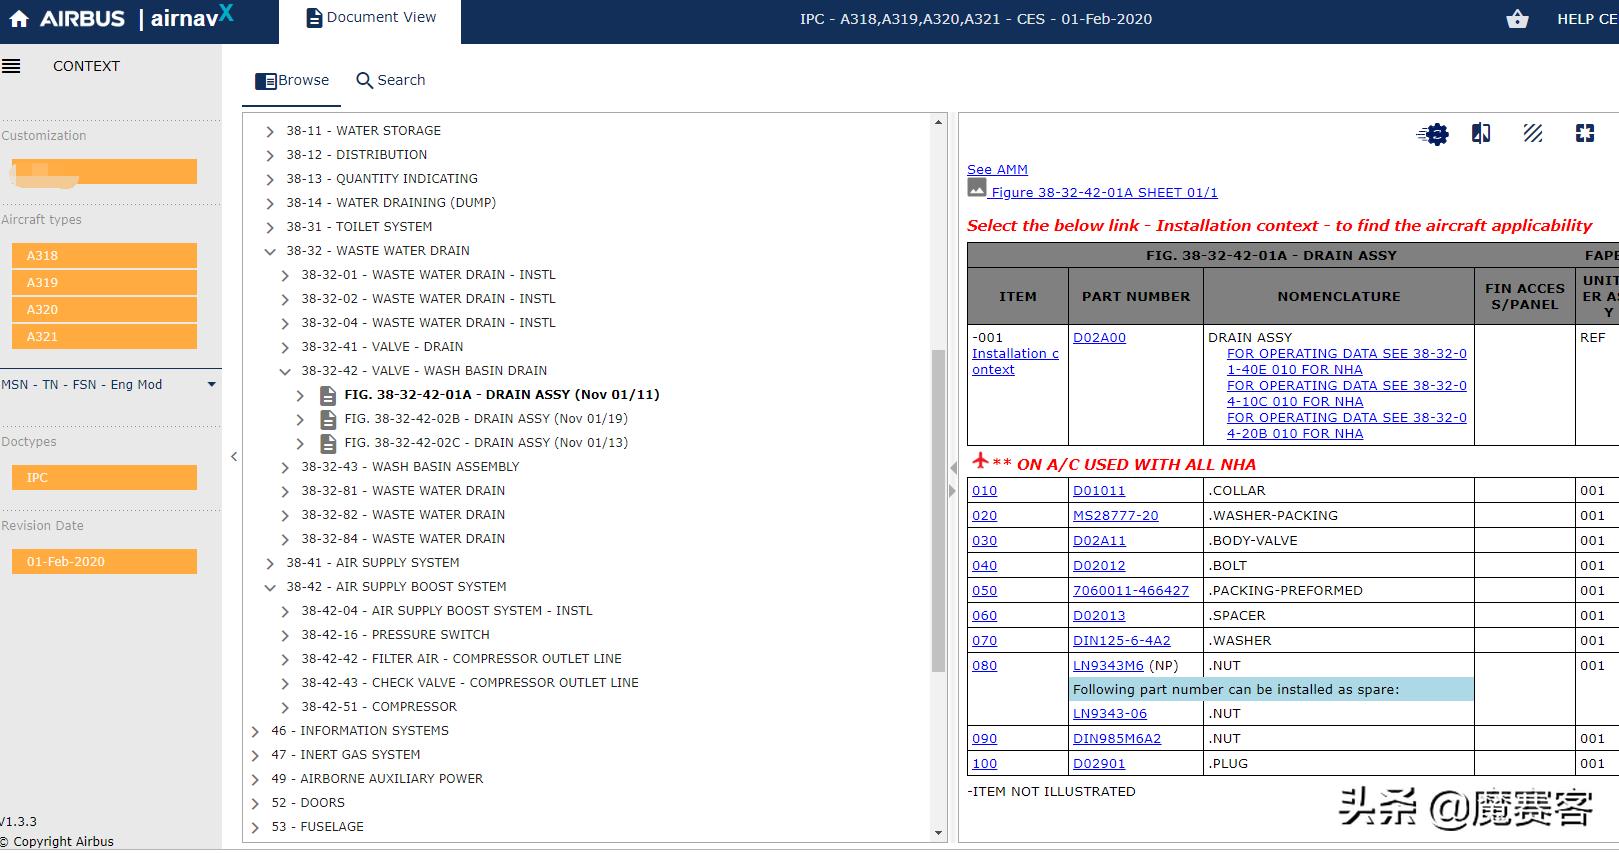Toggle the A318 aircraft type filter
Image resolution: width=1619 pixels, height=853 pixels.
pos(104,255)
